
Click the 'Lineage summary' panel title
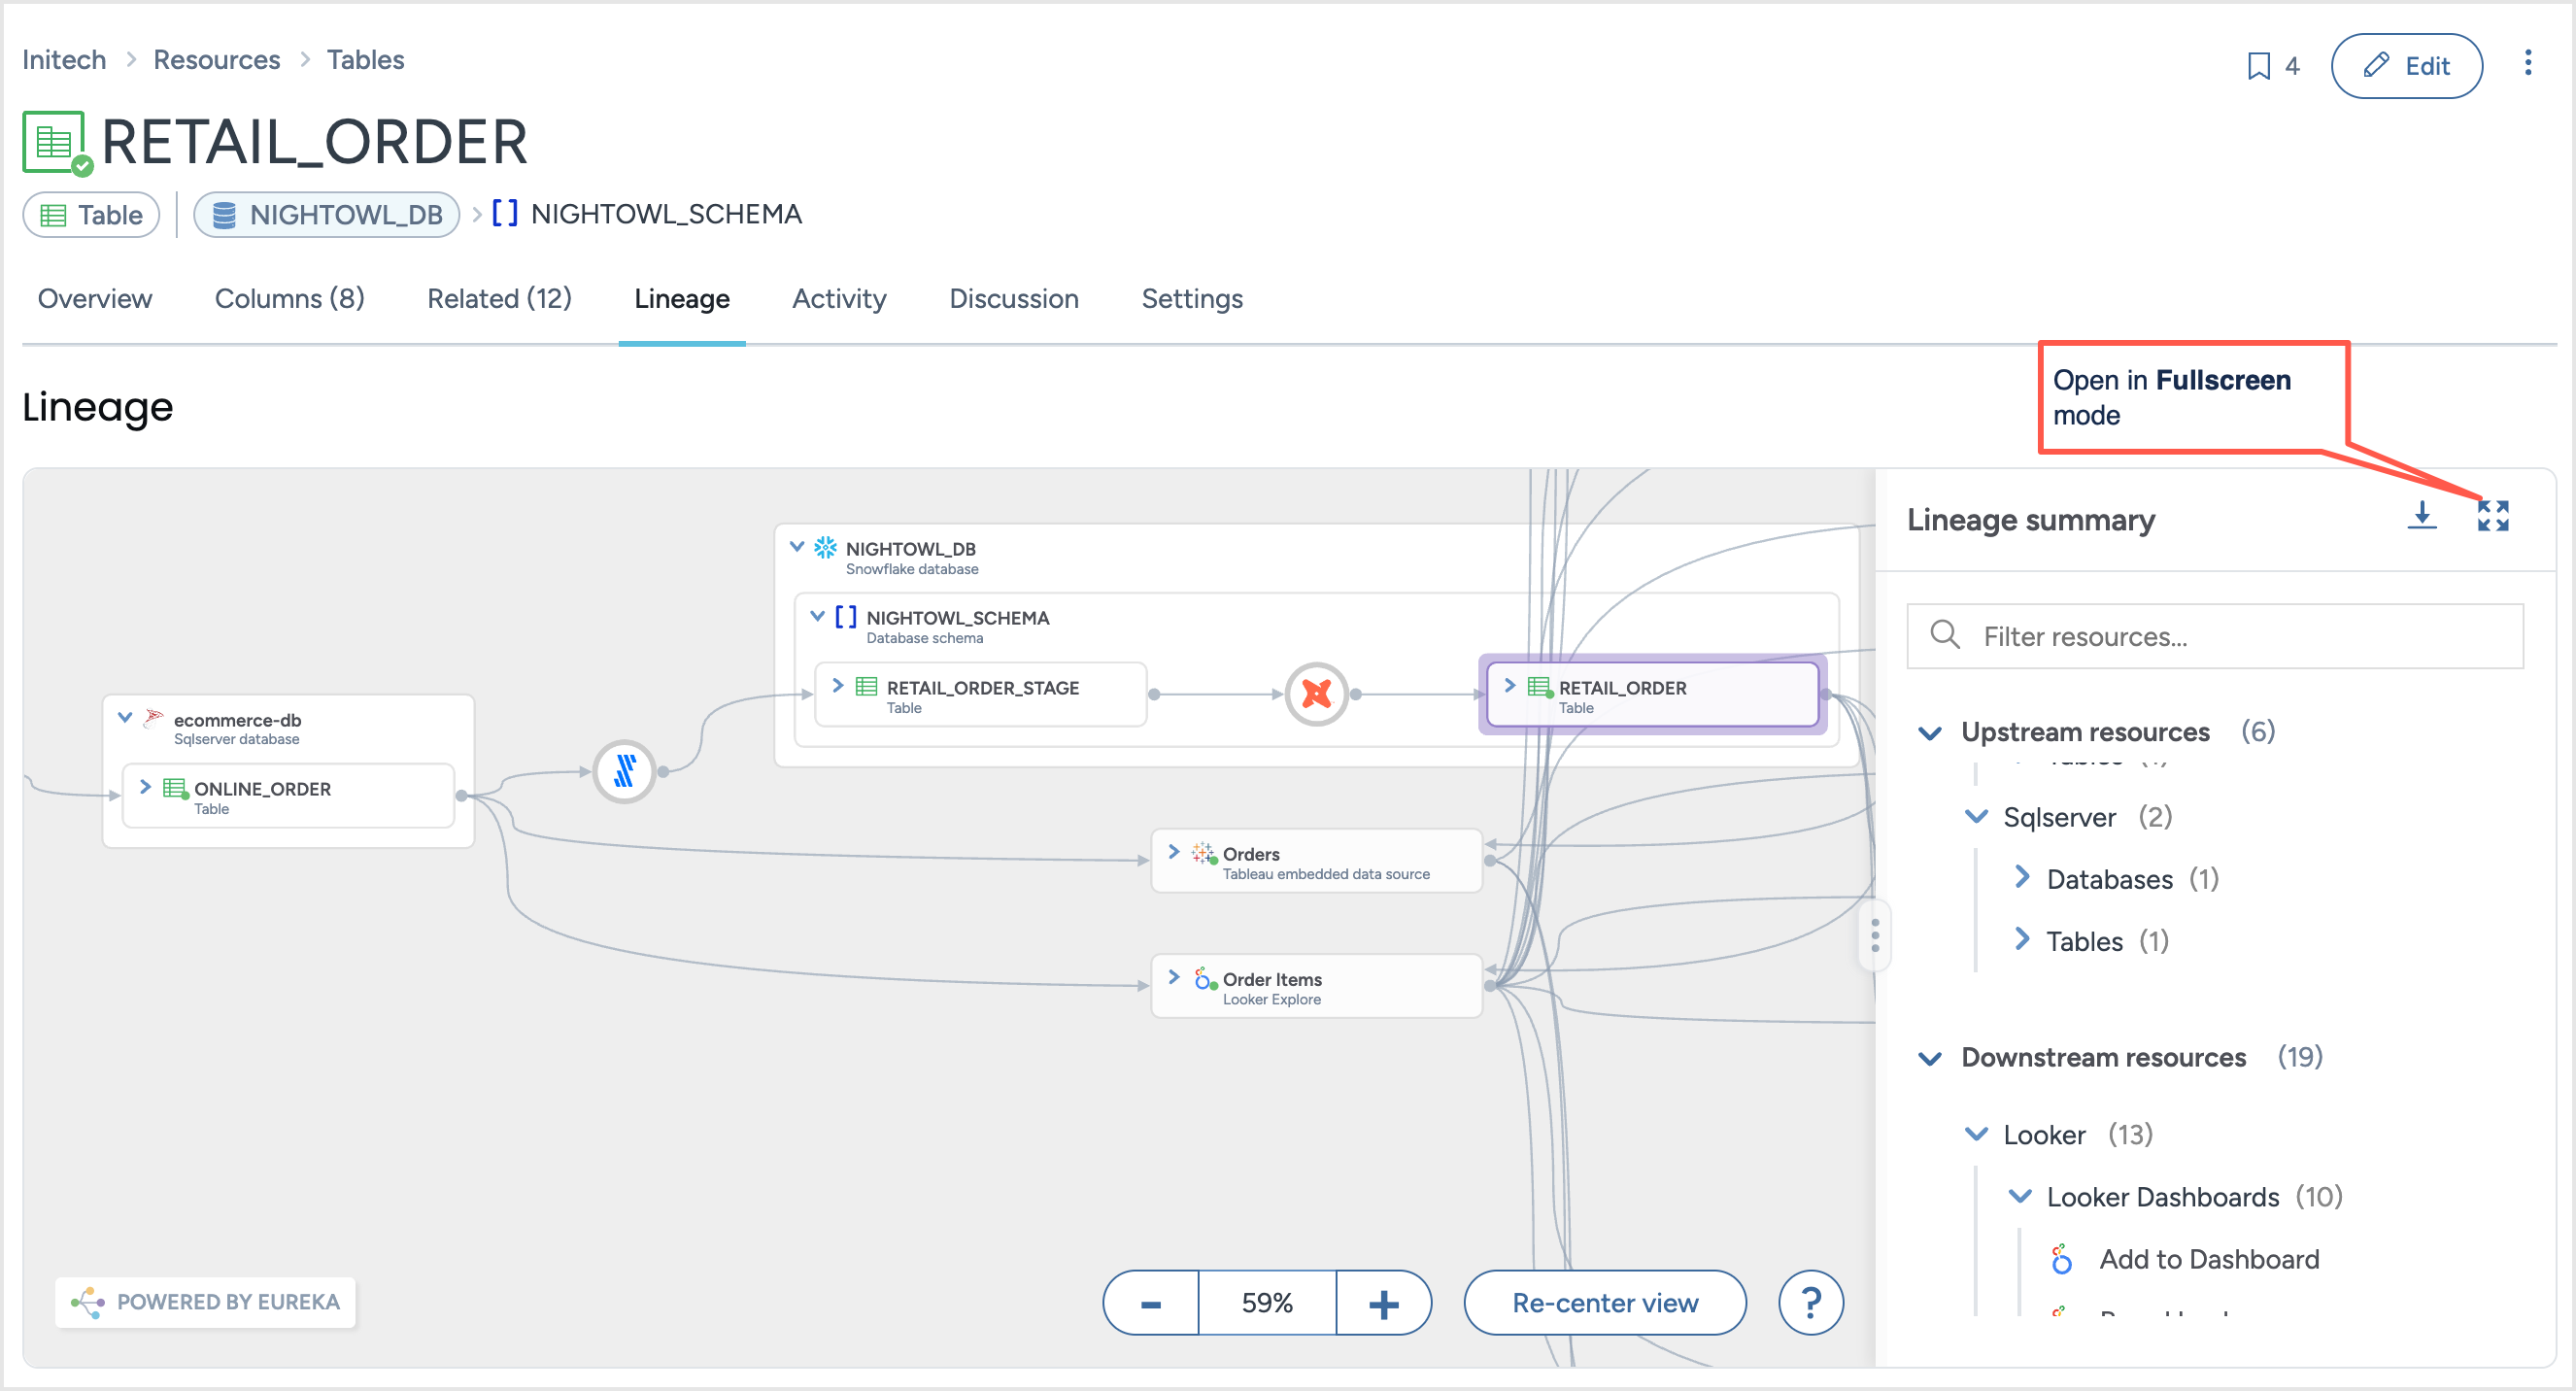pos(2030,520)
